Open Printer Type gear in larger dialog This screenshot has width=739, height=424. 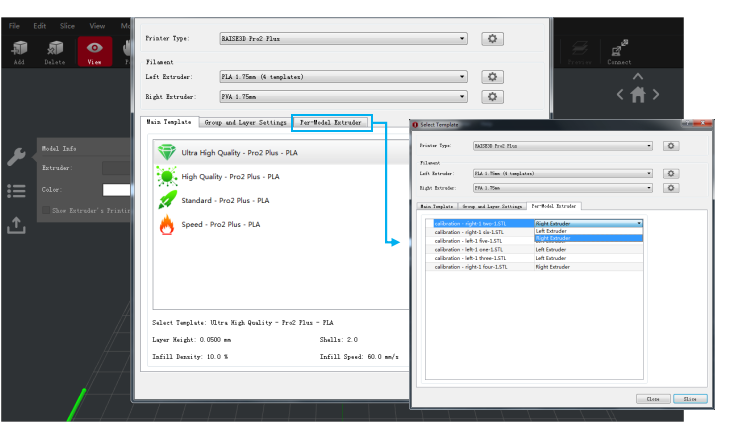[x=493, y=39]
